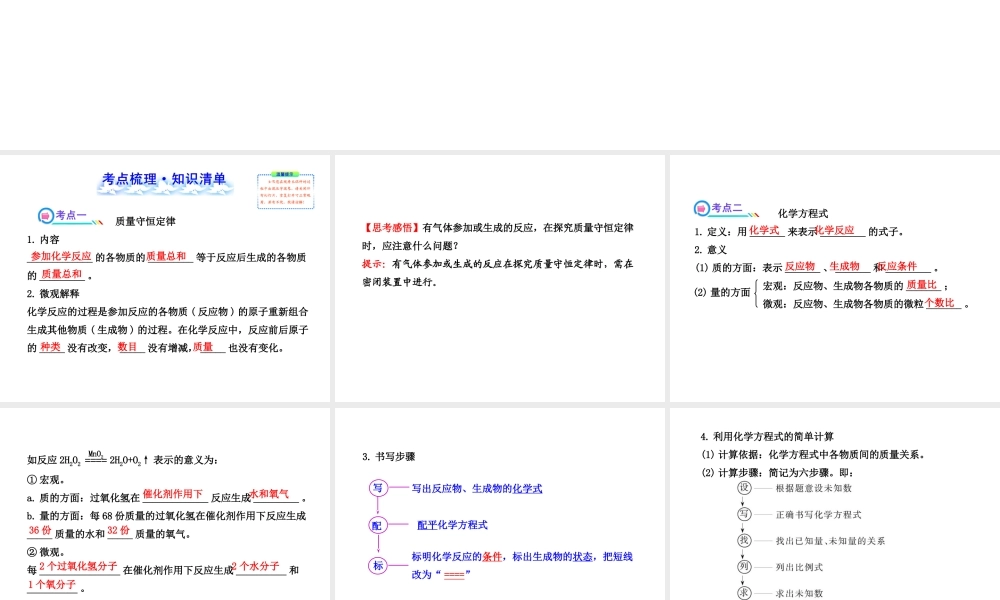This screenshot has height=600, width=1000.
Task: Click the red answer 36份
Action: 40,530
